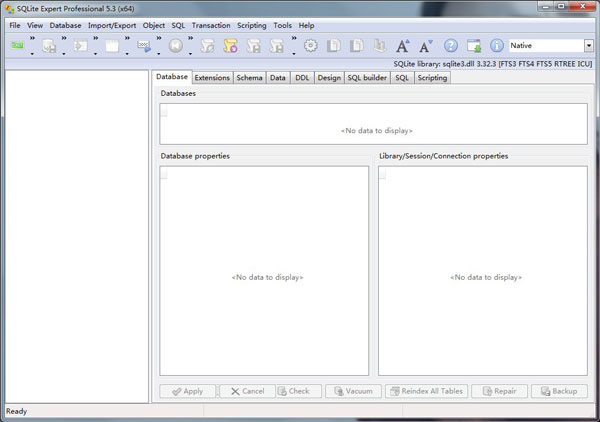Increase font size with the A-up icon
This screenshot has height=422, width=600.
pyautogui.click(x=402, y=46)
